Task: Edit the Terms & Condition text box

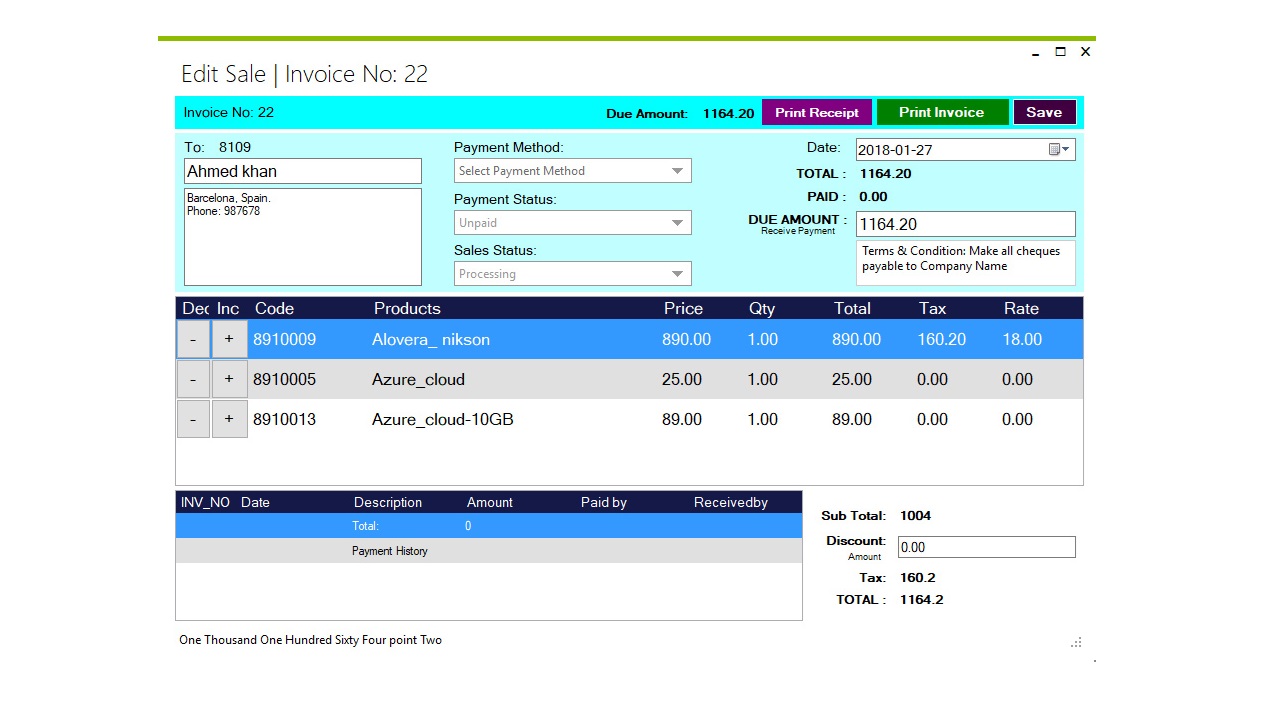Action: 965,262
